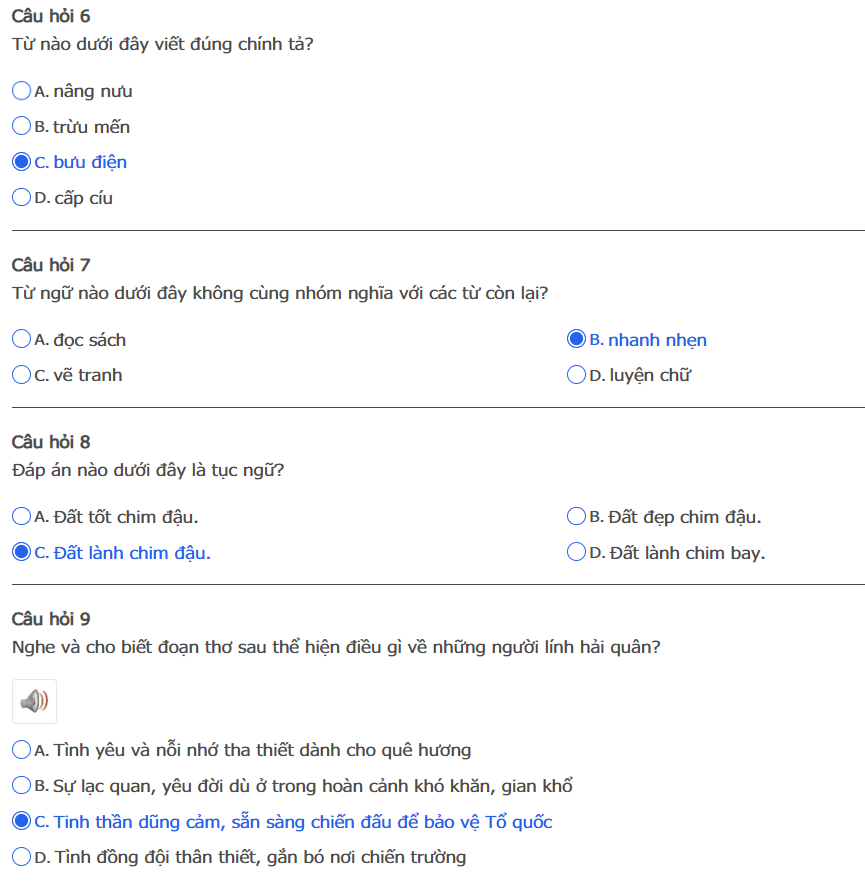Pick answer D. cấp cíu

(x=22, y=198)
